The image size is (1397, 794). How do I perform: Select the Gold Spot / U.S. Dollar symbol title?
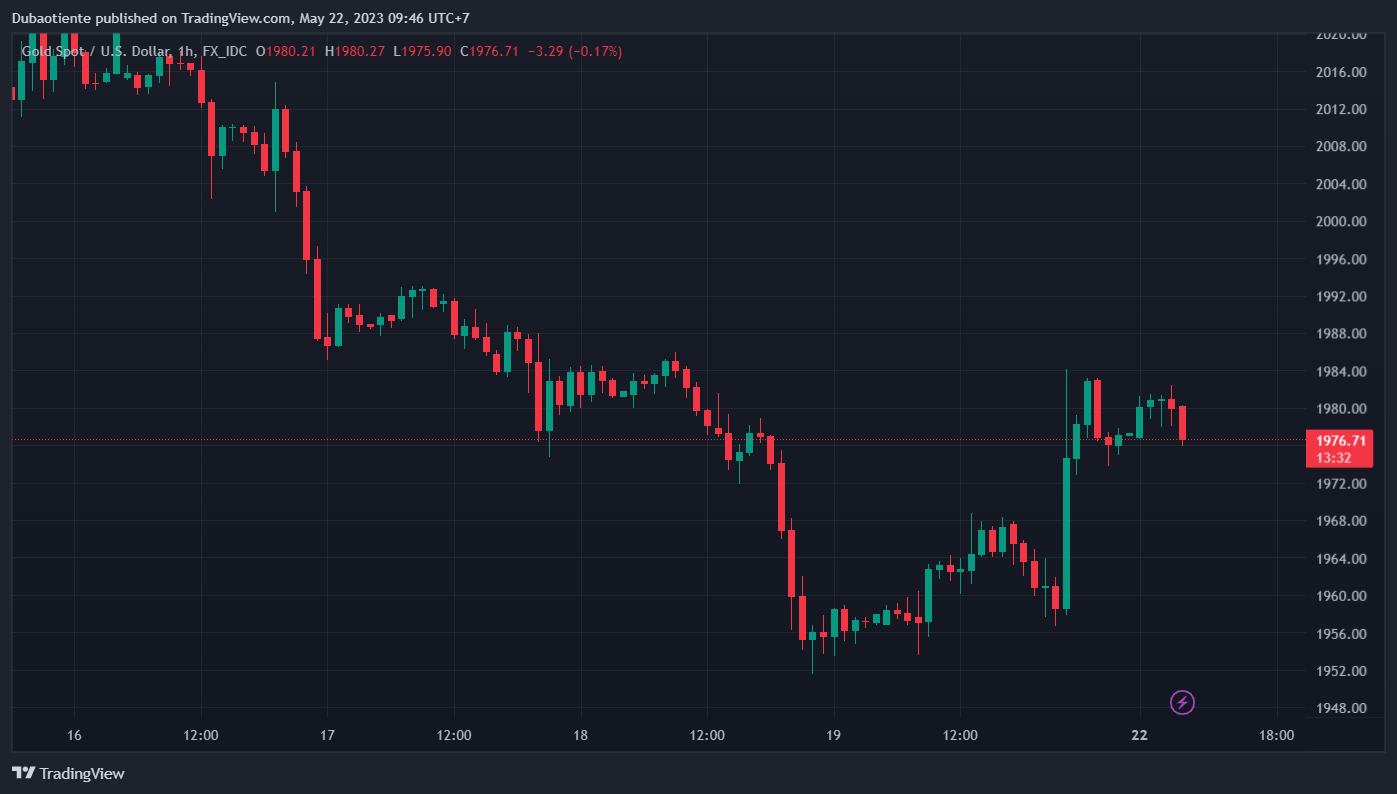96,51
